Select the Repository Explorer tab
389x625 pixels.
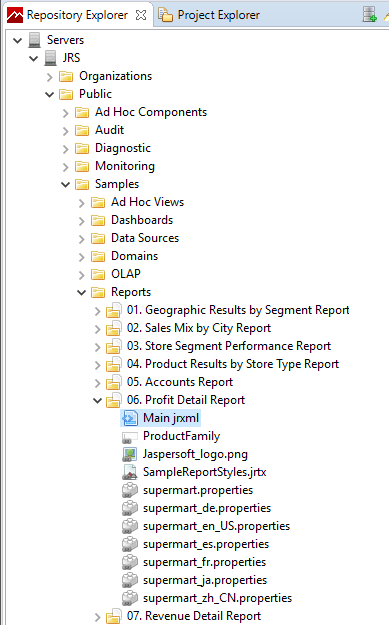pos(77,15)
